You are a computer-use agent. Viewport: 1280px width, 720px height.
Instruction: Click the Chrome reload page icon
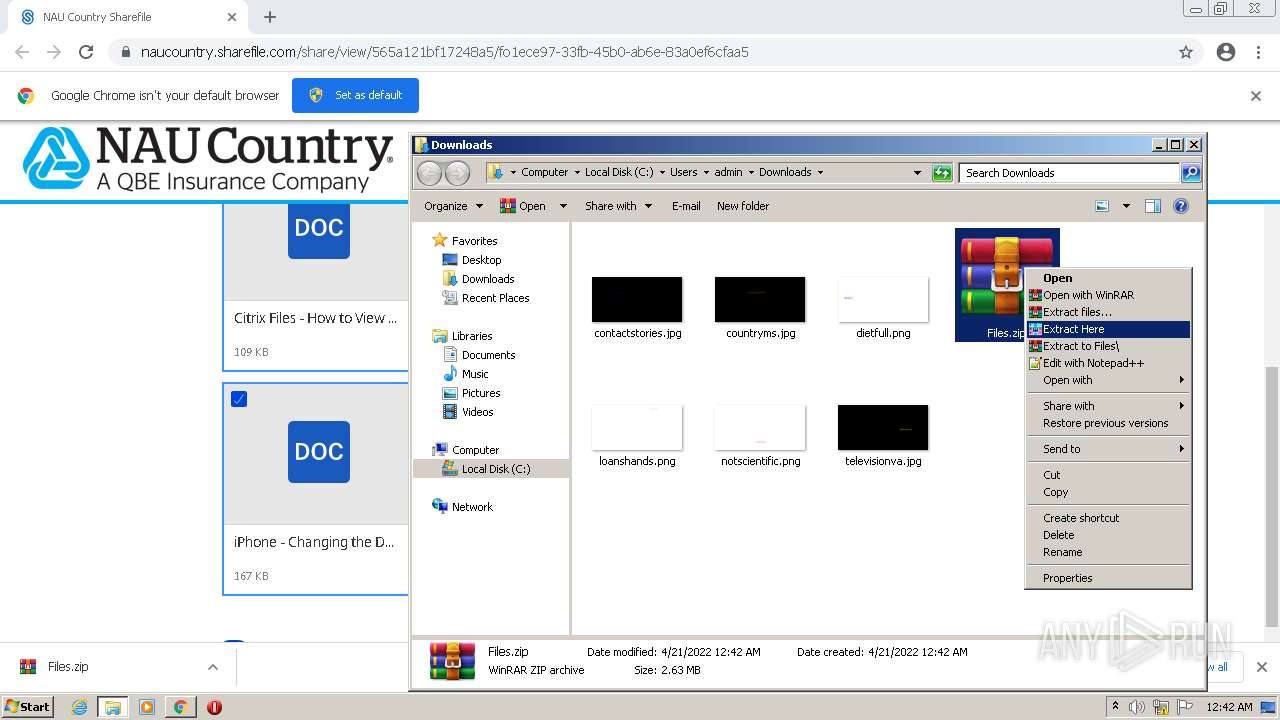86,52
